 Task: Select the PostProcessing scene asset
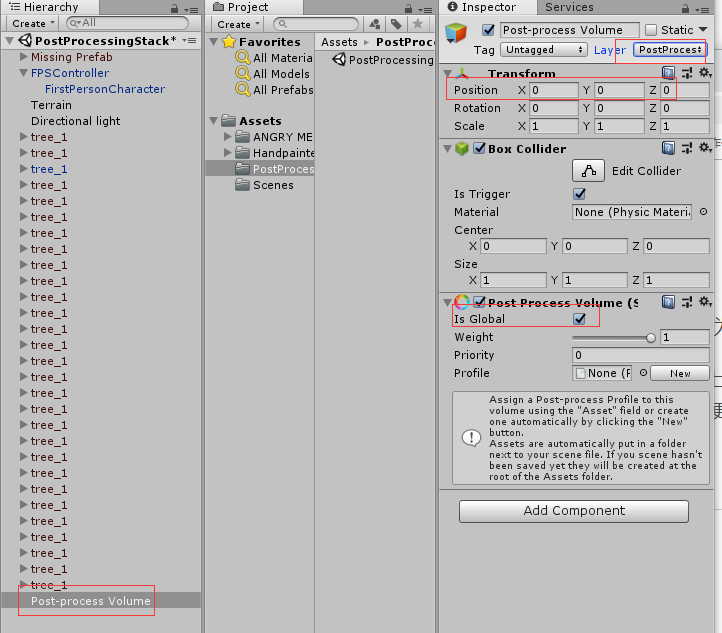click(383, 60)
